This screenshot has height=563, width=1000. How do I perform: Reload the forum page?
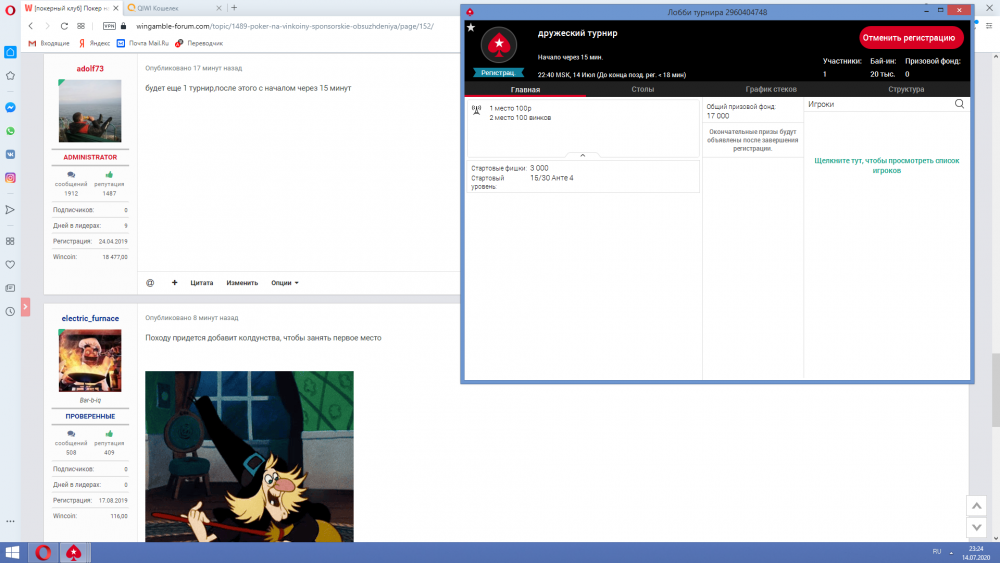[x=64, y=26]
